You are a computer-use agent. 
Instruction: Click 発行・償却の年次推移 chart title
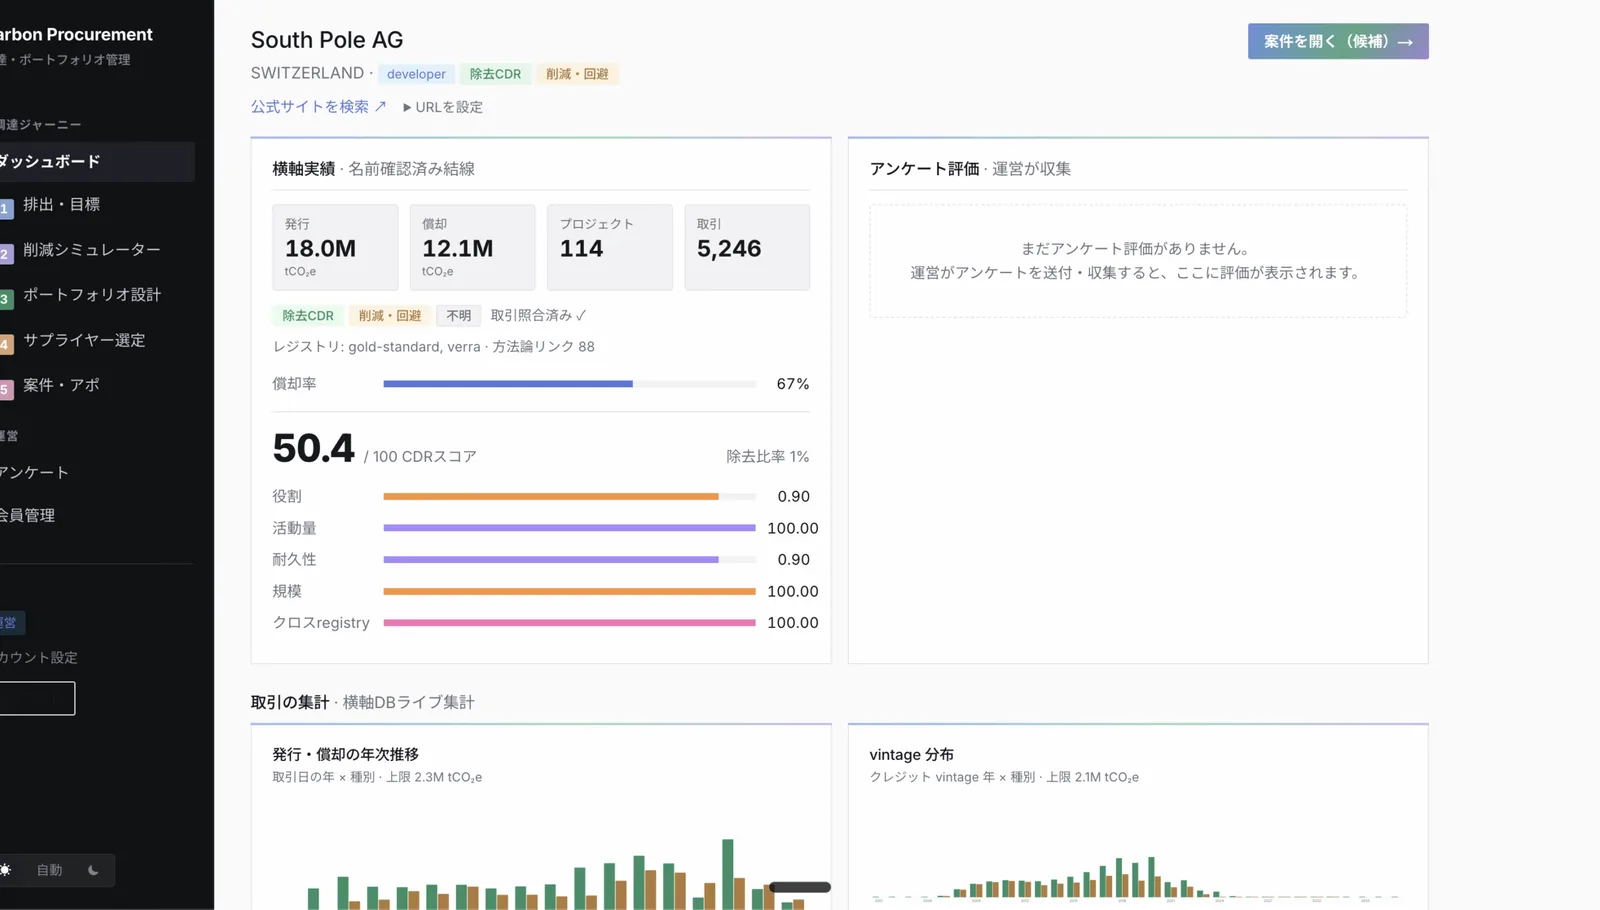point(345,754)
